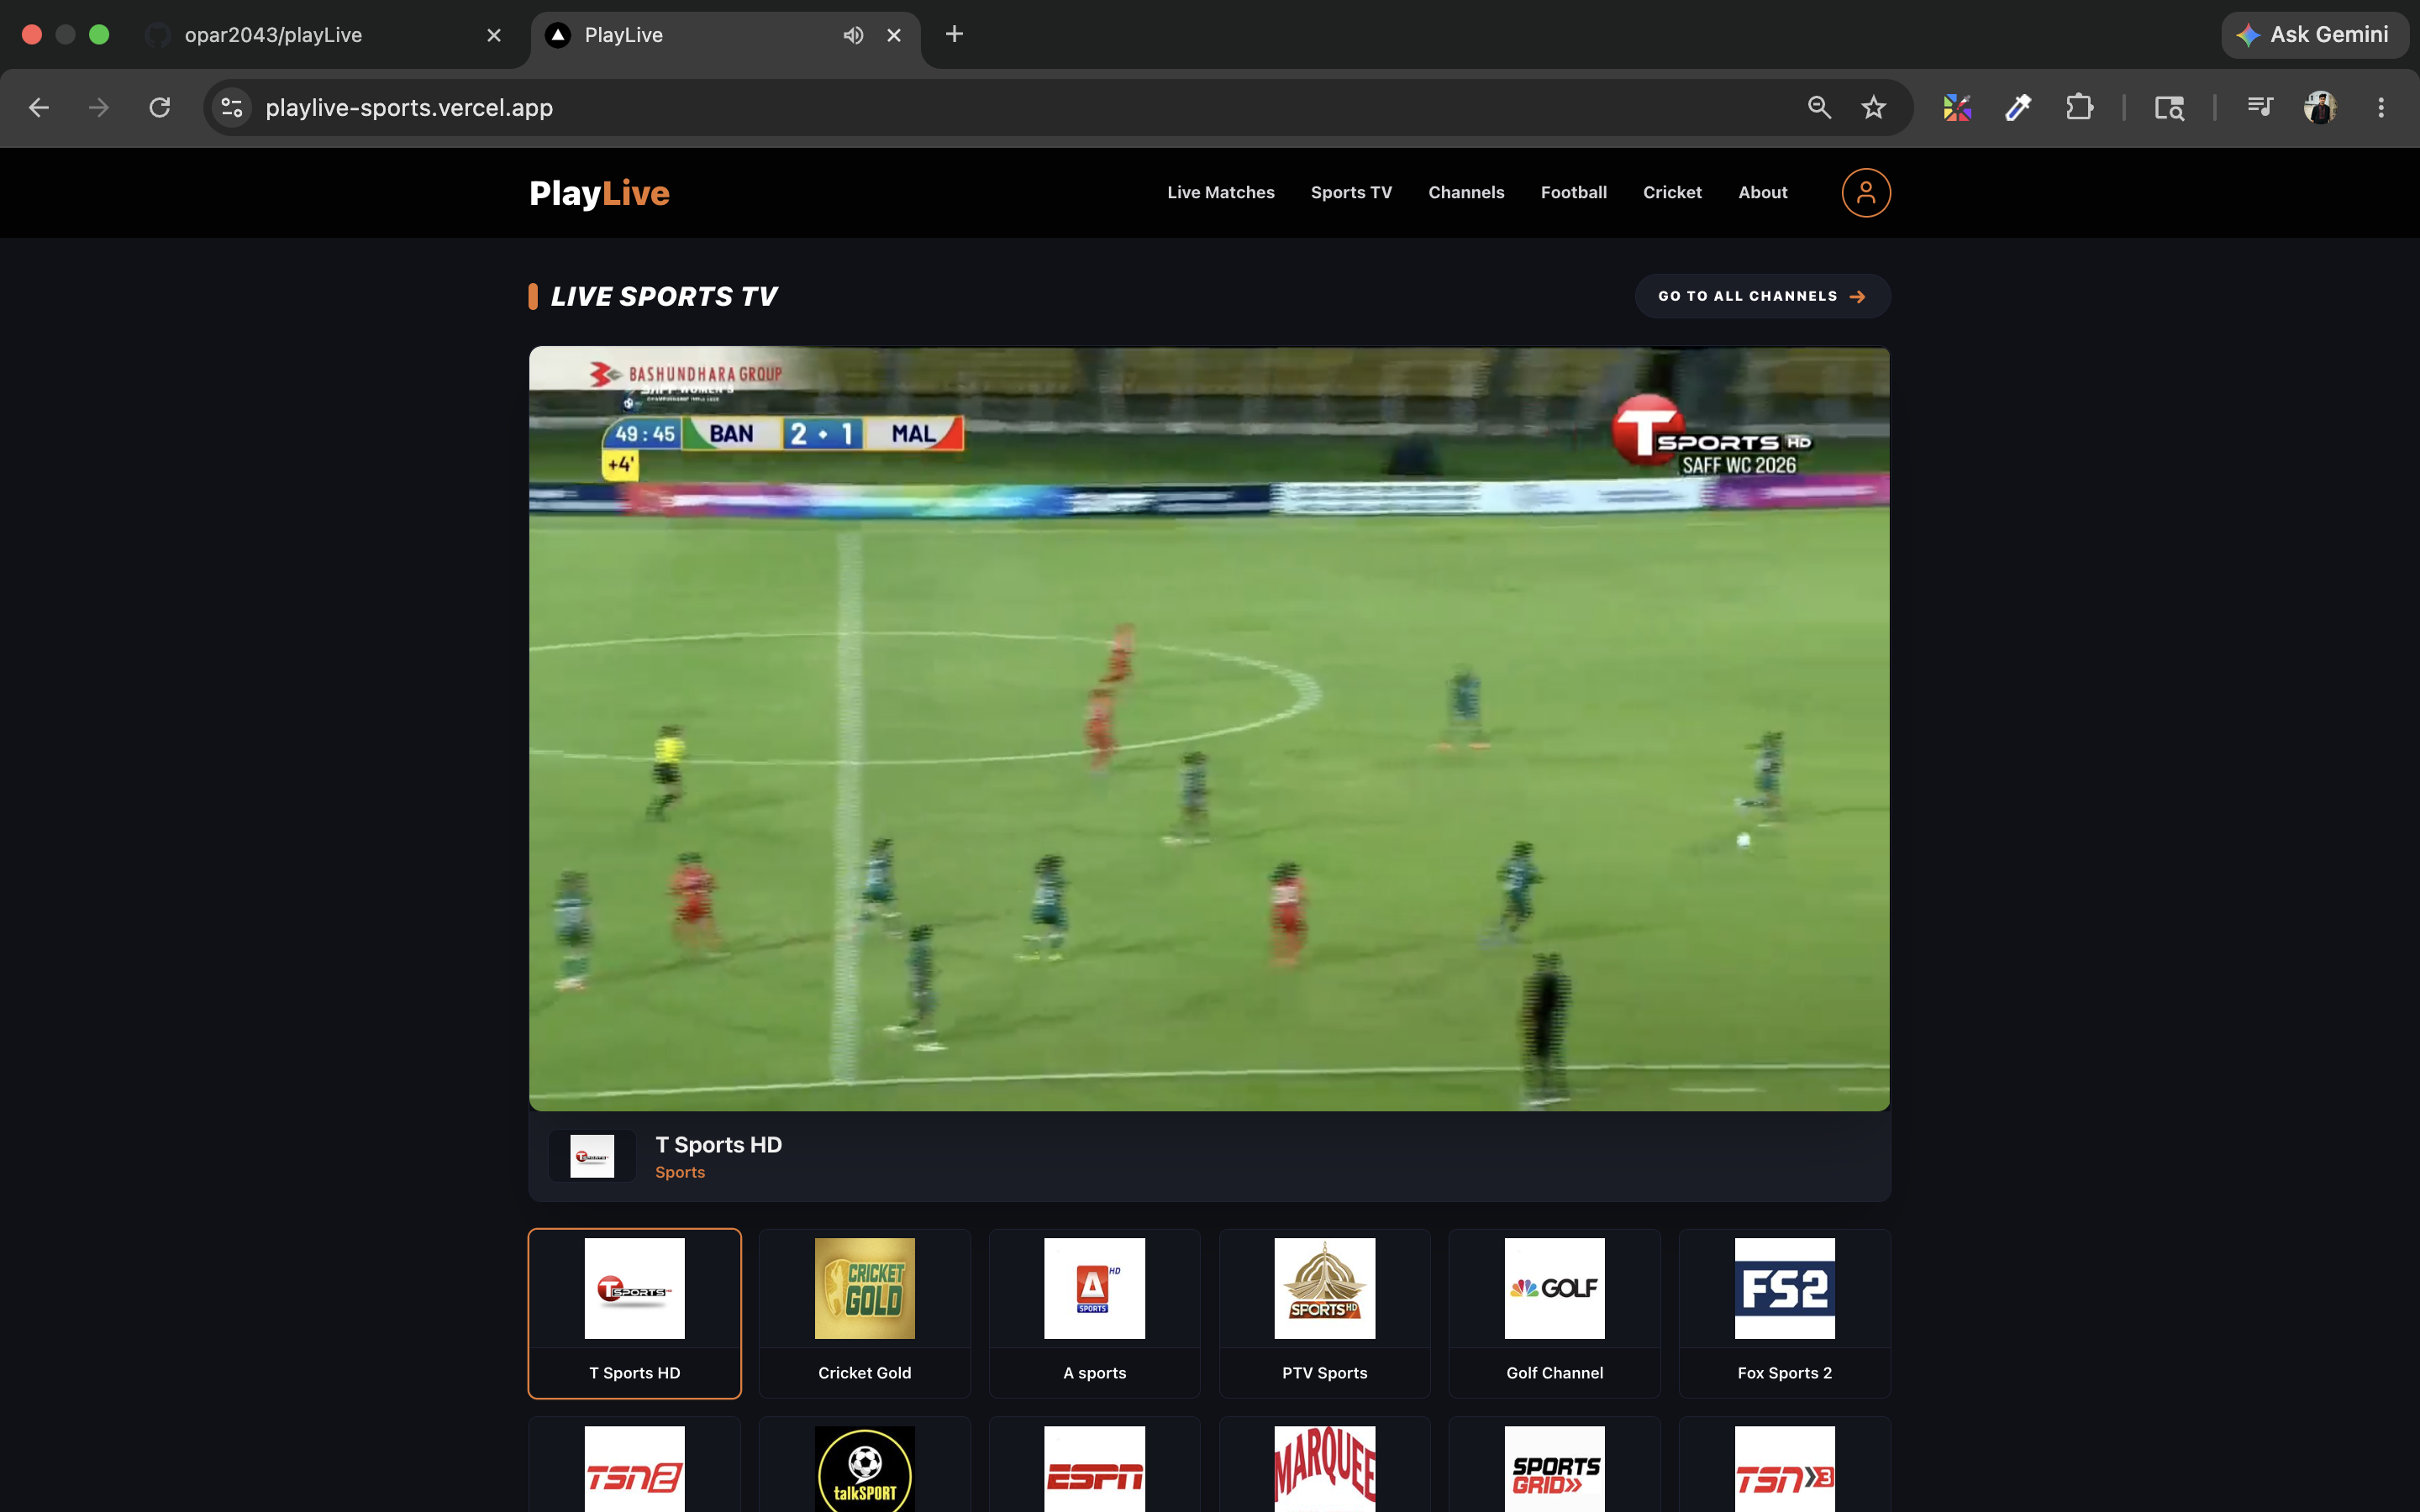This screenshot has height=1512, width=2420.
Task: Select the ESPN channel logo
Action: (x=1094, y=1469)
